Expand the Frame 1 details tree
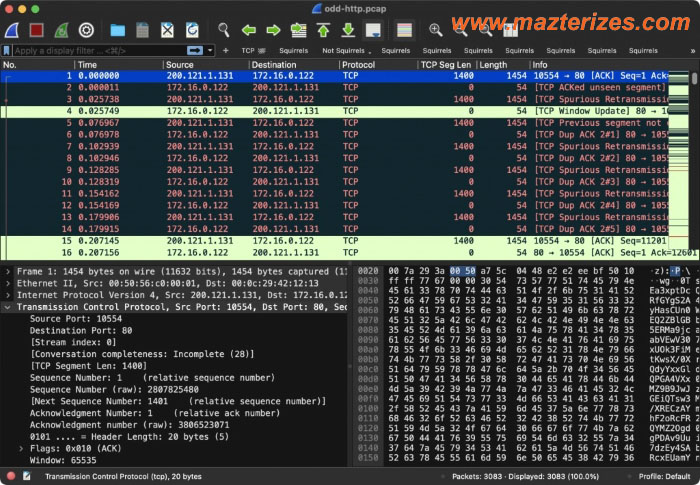Screen dimensions: 700x485 pos(8,272)
